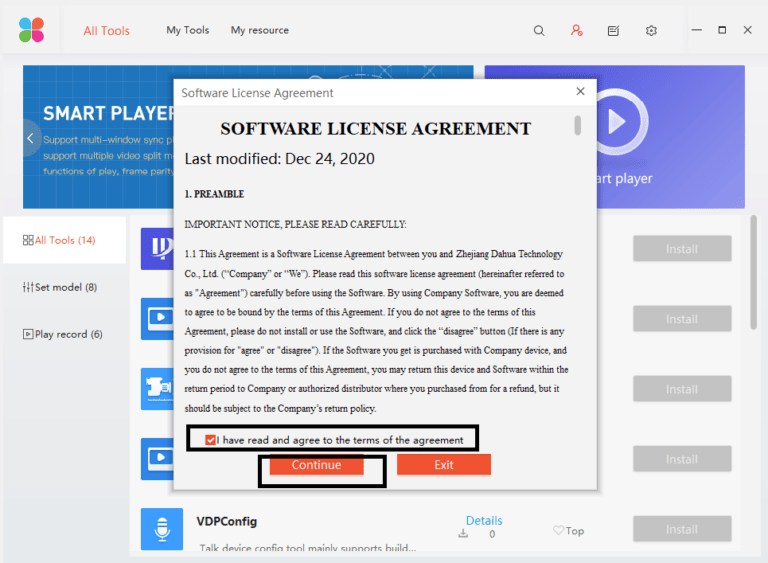
Task: Go to previous banner slide arrow
Action: [31, 138]
